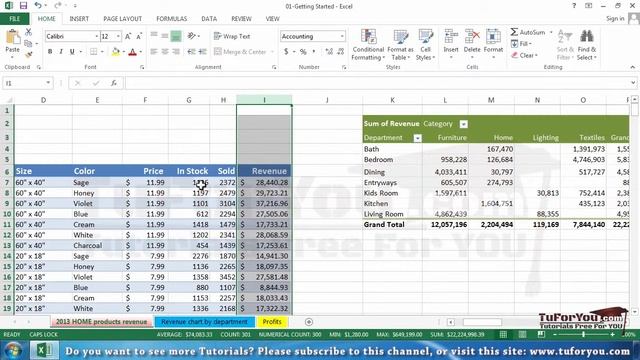Open the Format cells menu icon

tap(493, 37)
